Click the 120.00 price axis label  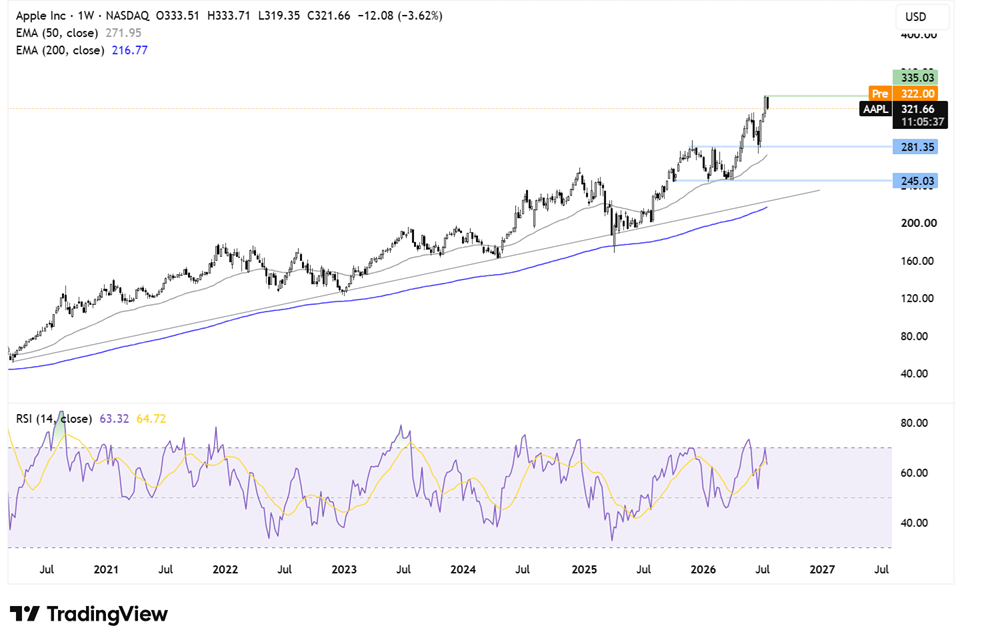tap(917, 298)
